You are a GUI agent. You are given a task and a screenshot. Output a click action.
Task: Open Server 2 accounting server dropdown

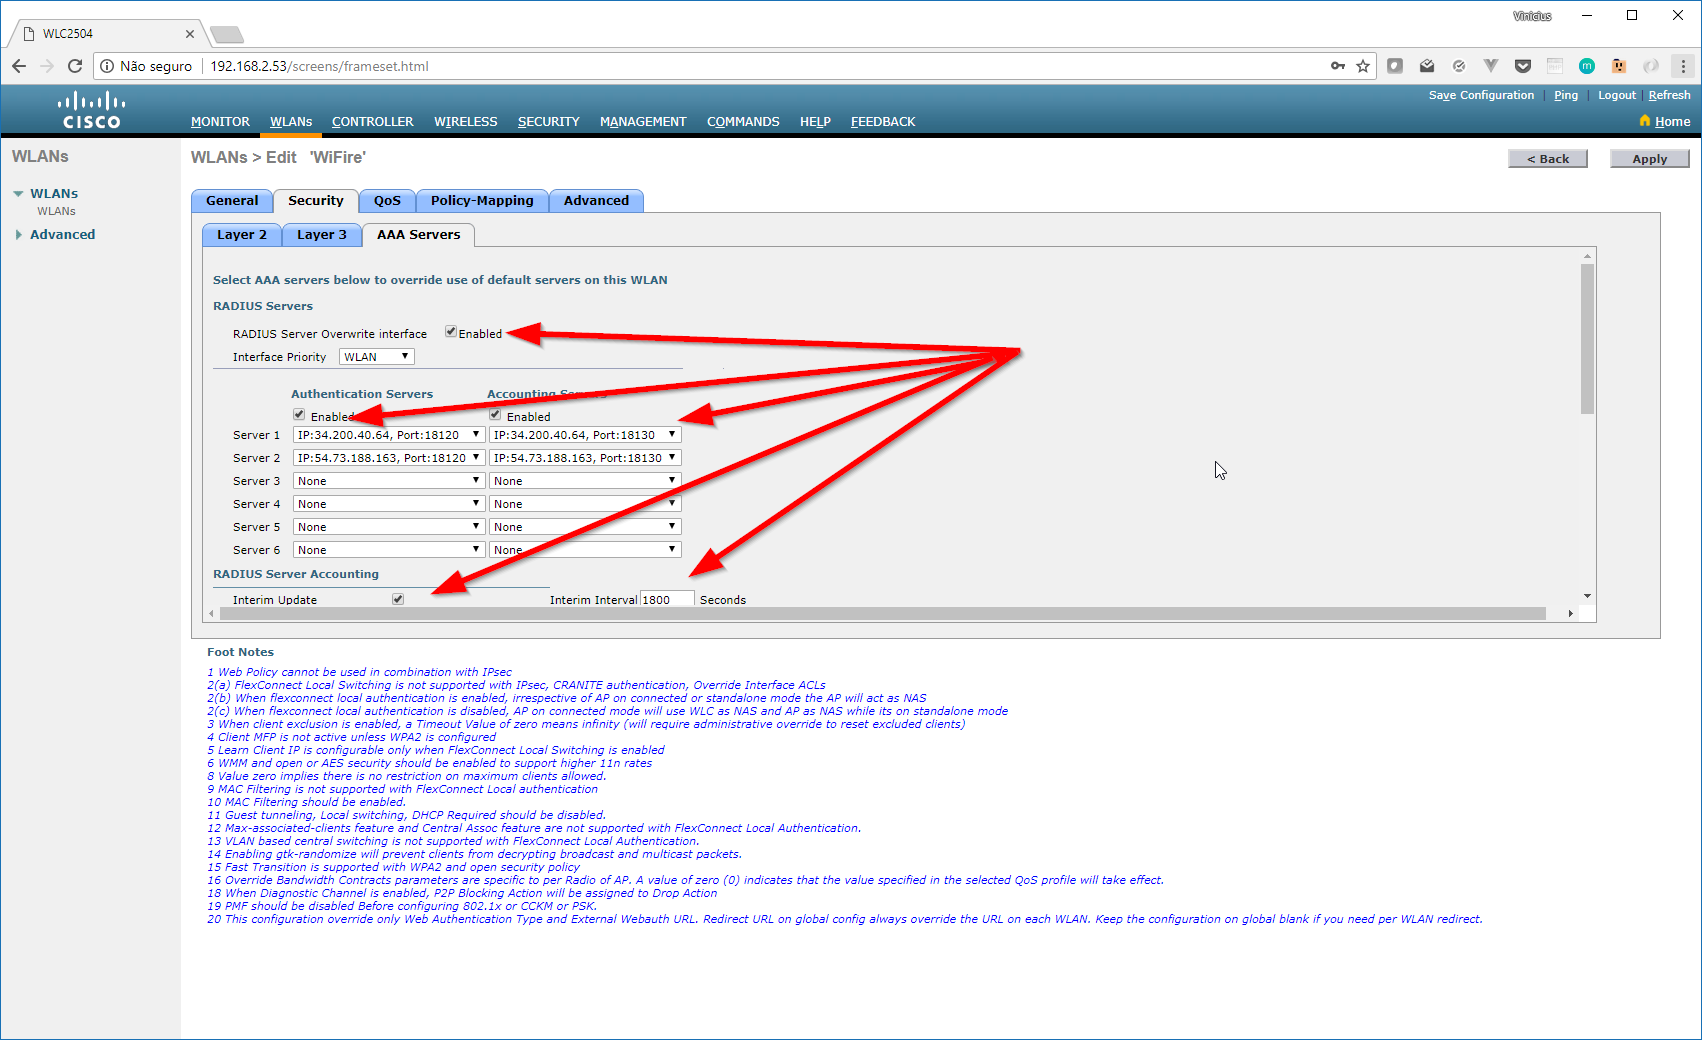click(585, 458)
